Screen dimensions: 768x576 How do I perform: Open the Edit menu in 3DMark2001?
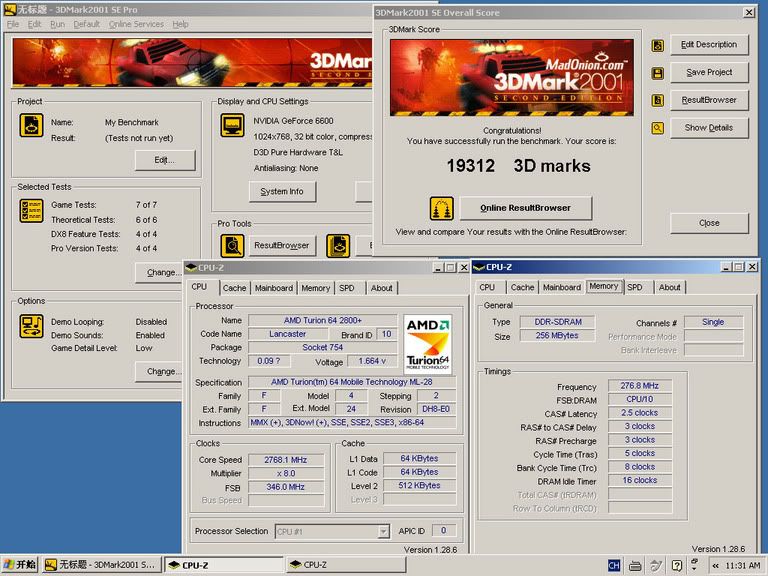[34, 24]
